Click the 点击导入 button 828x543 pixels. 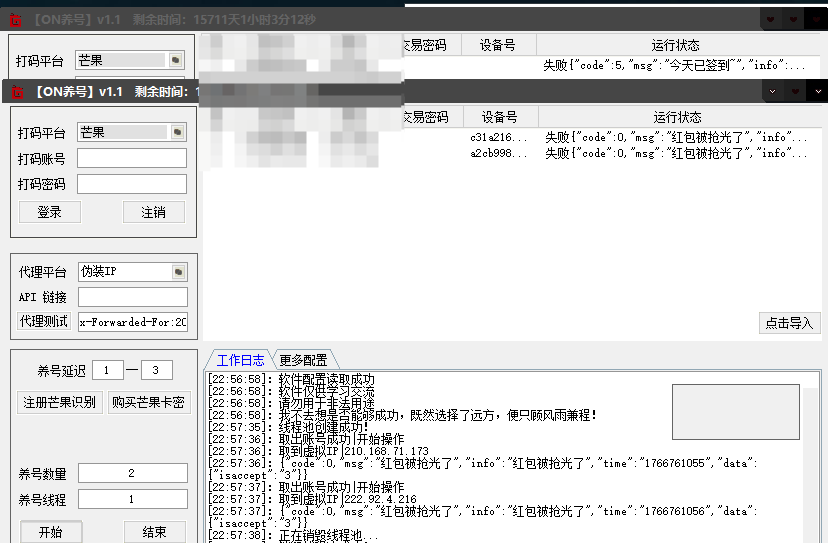789,323
